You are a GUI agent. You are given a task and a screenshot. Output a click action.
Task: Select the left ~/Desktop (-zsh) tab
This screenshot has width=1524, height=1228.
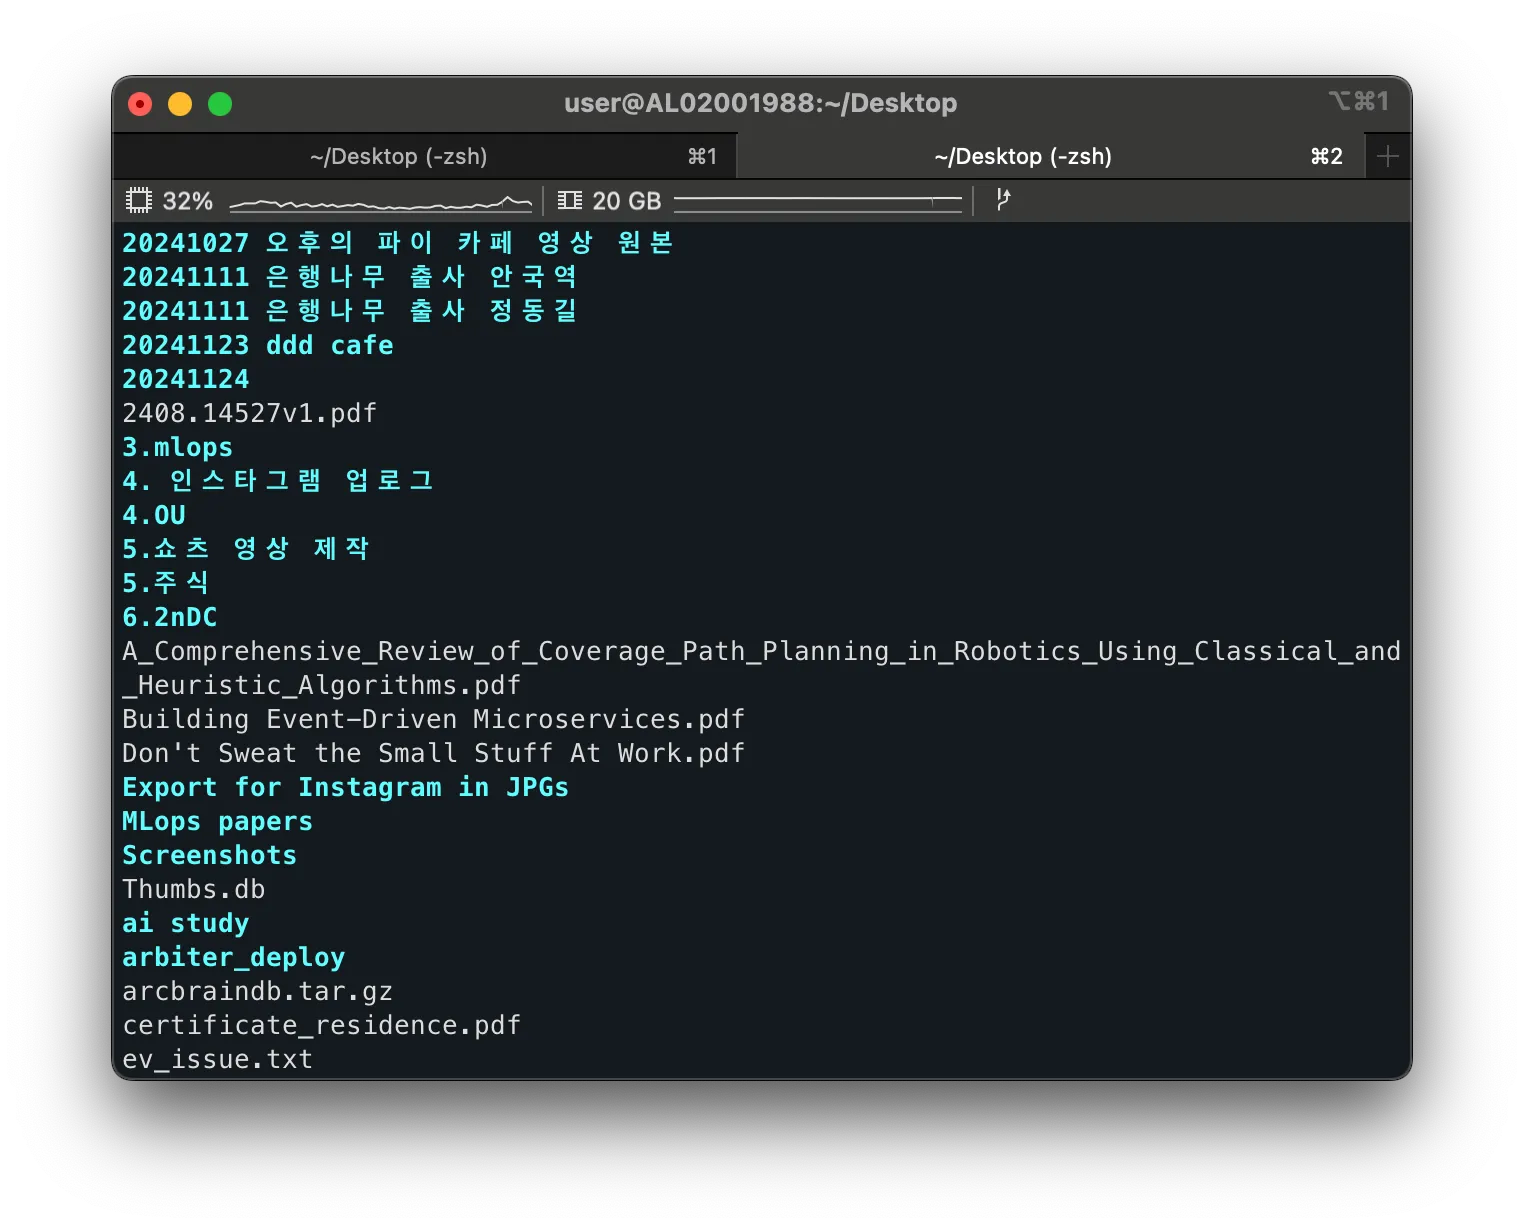(399, 156)
